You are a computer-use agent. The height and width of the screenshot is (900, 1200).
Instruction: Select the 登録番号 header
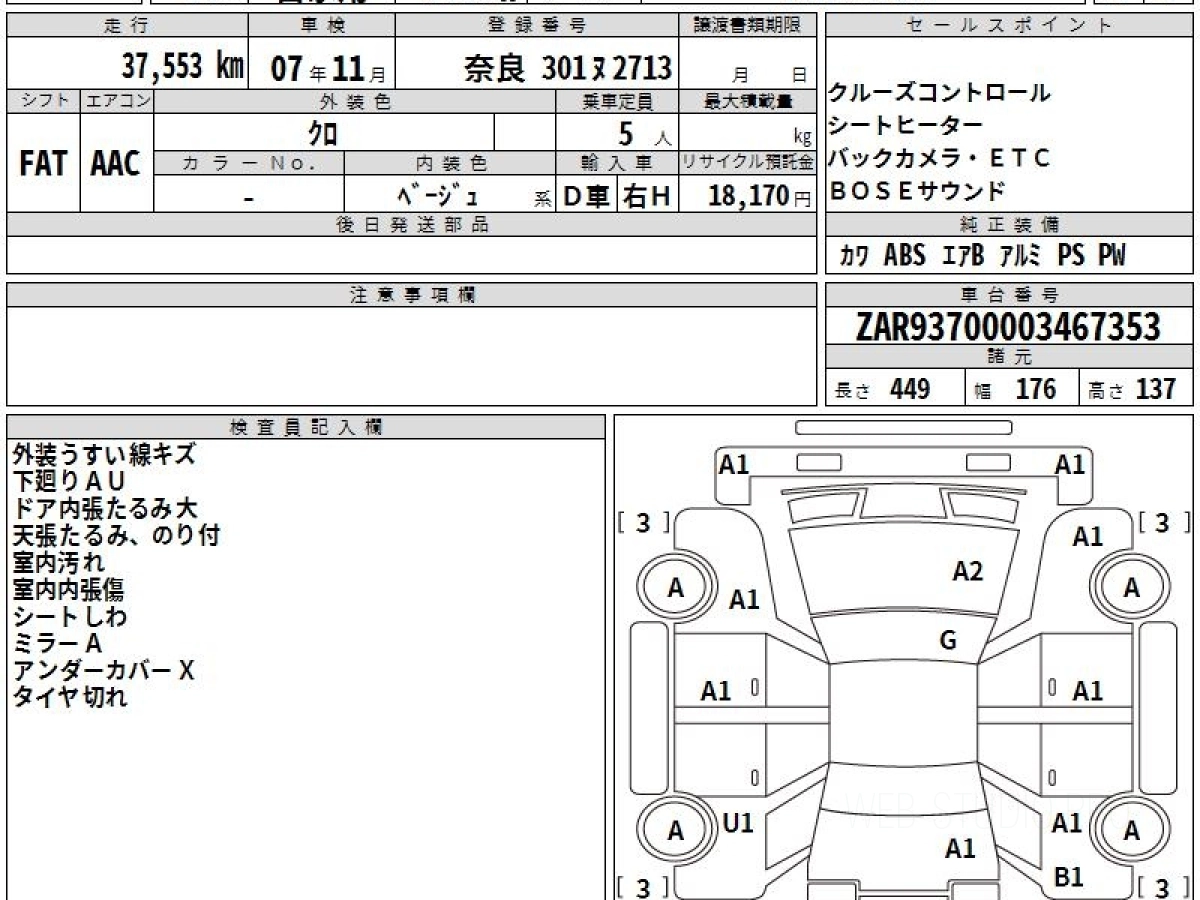pos(537,27)
